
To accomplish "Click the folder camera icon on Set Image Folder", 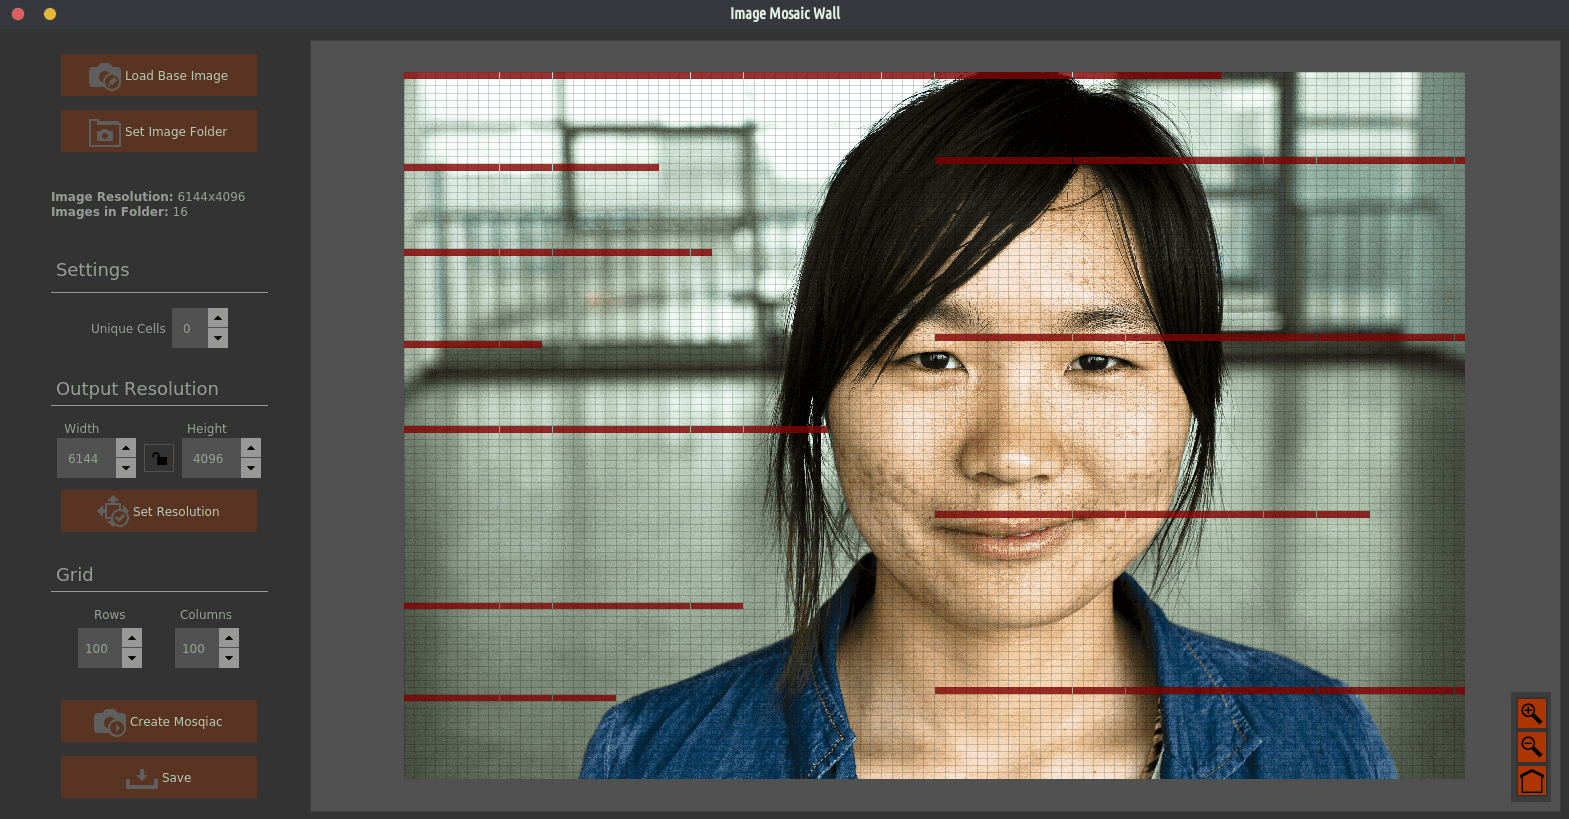I will tap(105, 132).
